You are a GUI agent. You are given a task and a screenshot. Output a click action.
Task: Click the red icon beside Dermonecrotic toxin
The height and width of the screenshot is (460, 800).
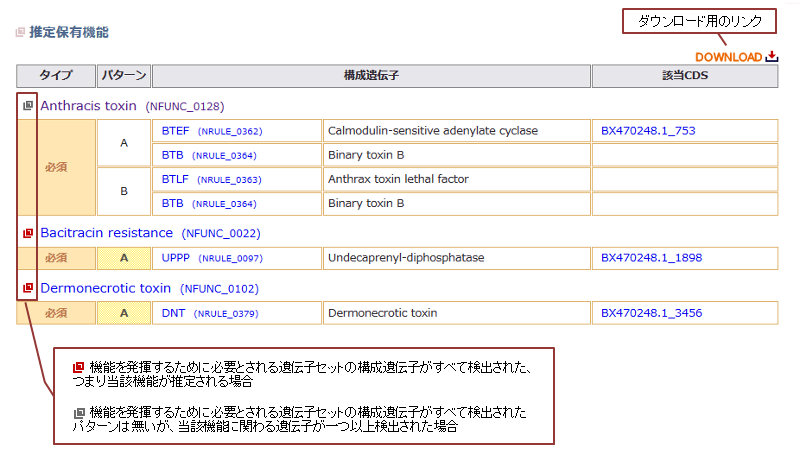click(28, 288)
